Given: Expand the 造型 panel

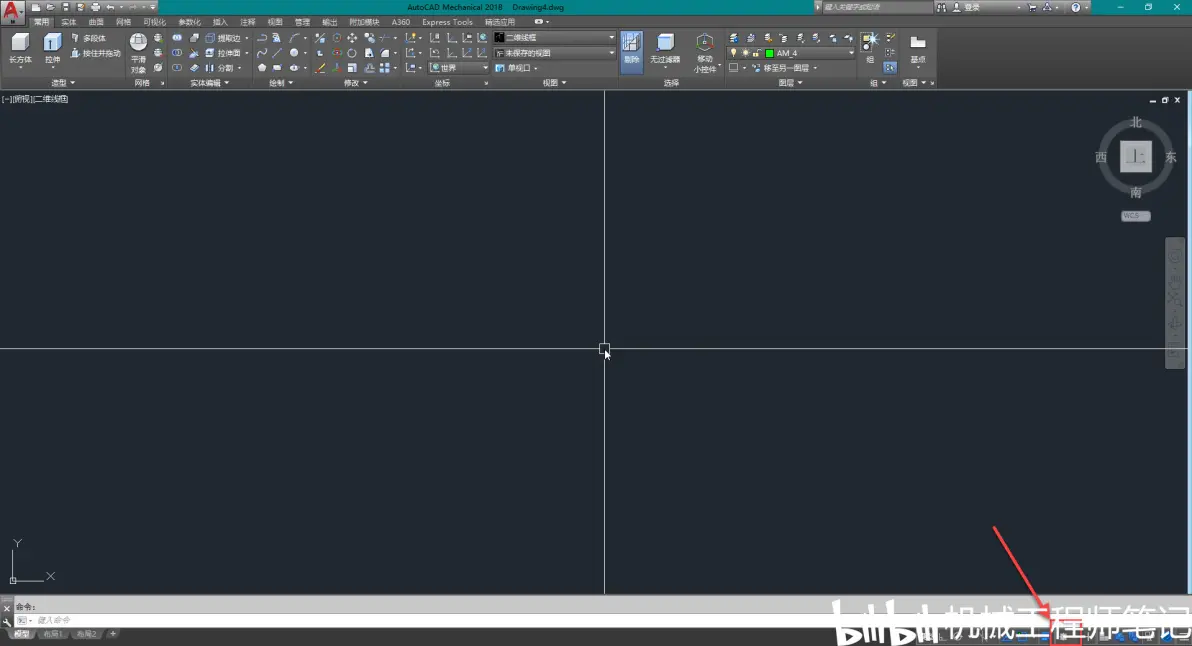Looking at the screenshot, I should pyautogui.click(x=63, y=83).
